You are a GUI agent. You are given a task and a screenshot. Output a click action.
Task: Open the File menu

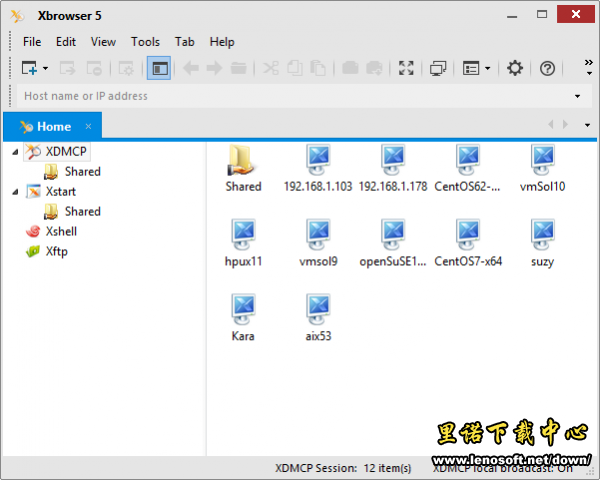click(x=32, y=42)
